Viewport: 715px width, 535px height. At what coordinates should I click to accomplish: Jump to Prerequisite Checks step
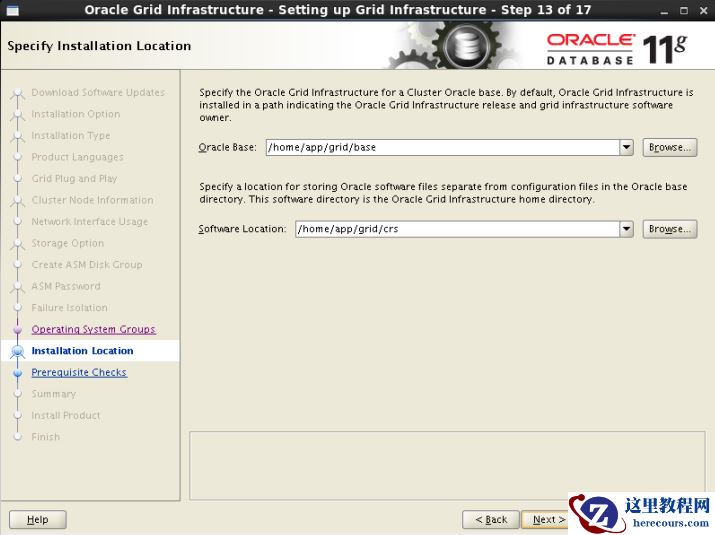pos(79,372)
